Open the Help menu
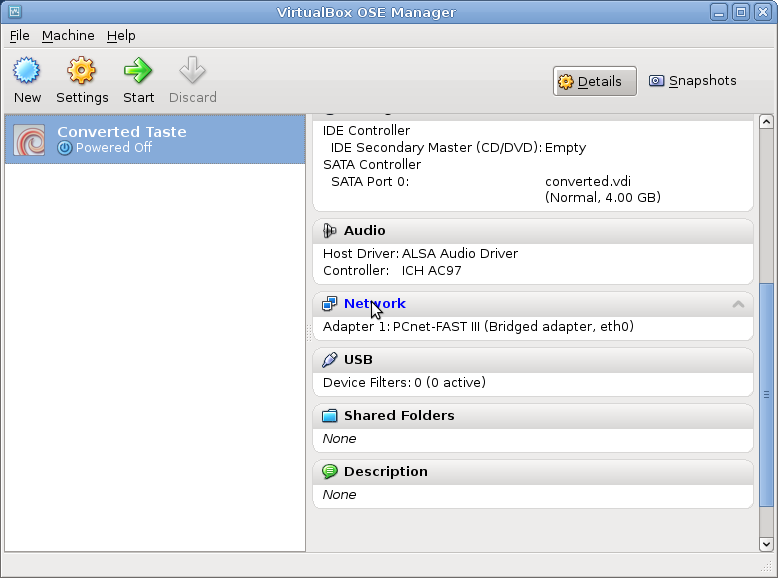Screen dimensions: 778x578 click(x=121, y=36)
